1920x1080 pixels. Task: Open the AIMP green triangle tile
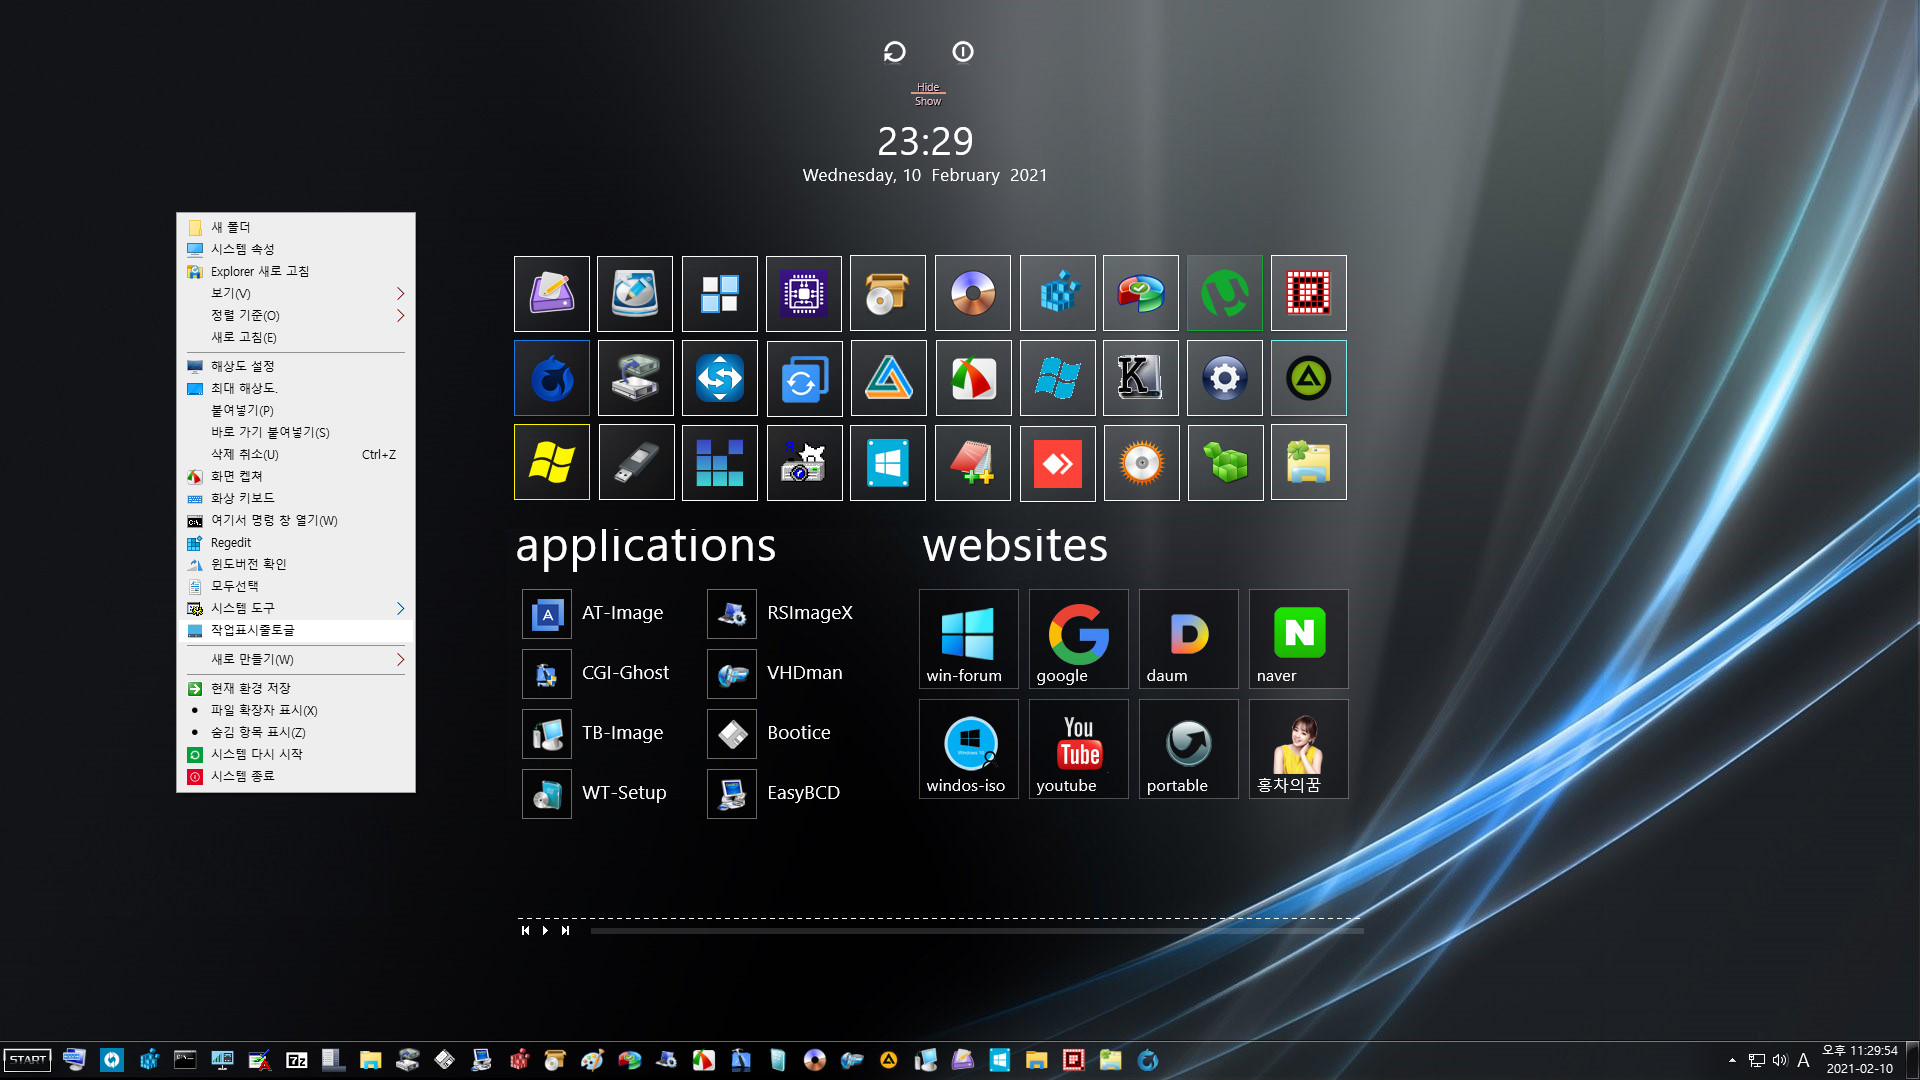tap(1309, 378)
